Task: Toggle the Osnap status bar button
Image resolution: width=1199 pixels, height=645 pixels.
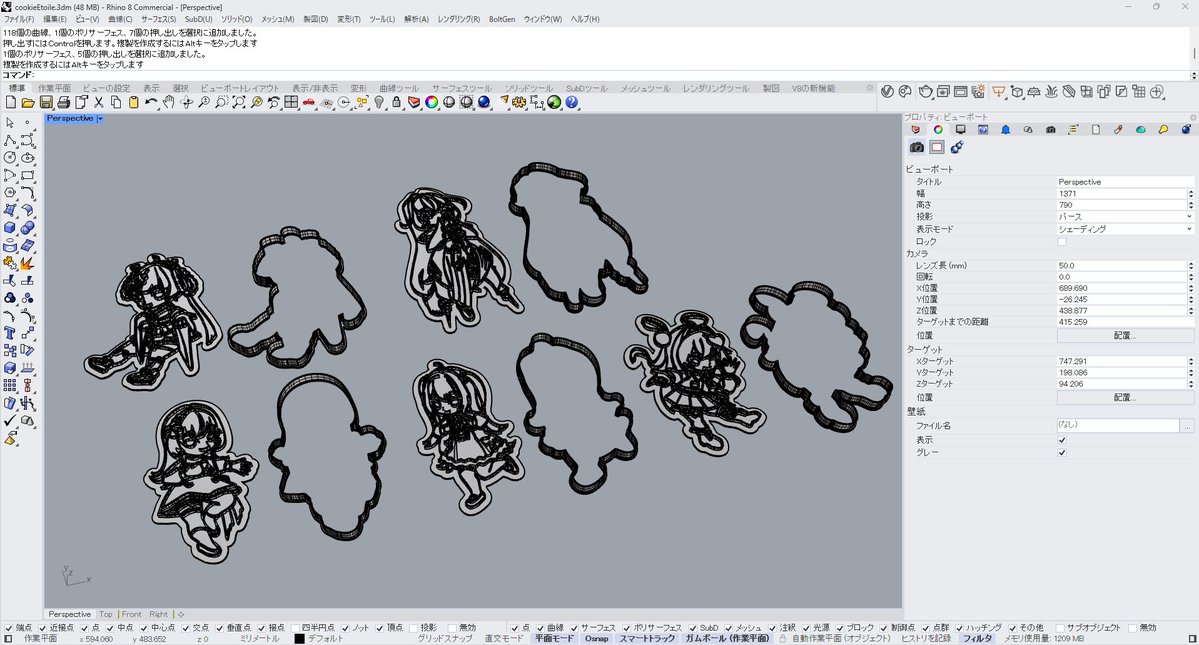Action: pos(596,638)
